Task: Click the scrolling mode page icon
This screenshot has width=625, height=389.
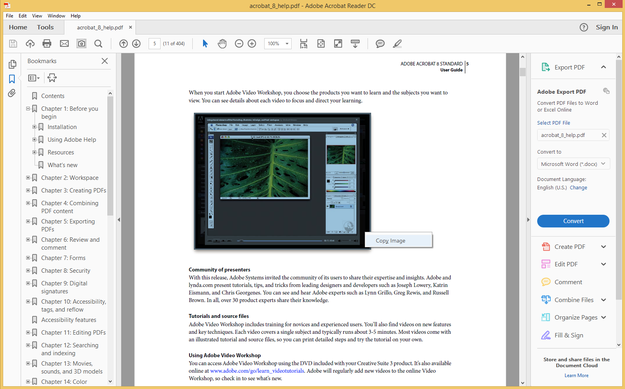Action: pyautogui.click(x=304, y=44)
